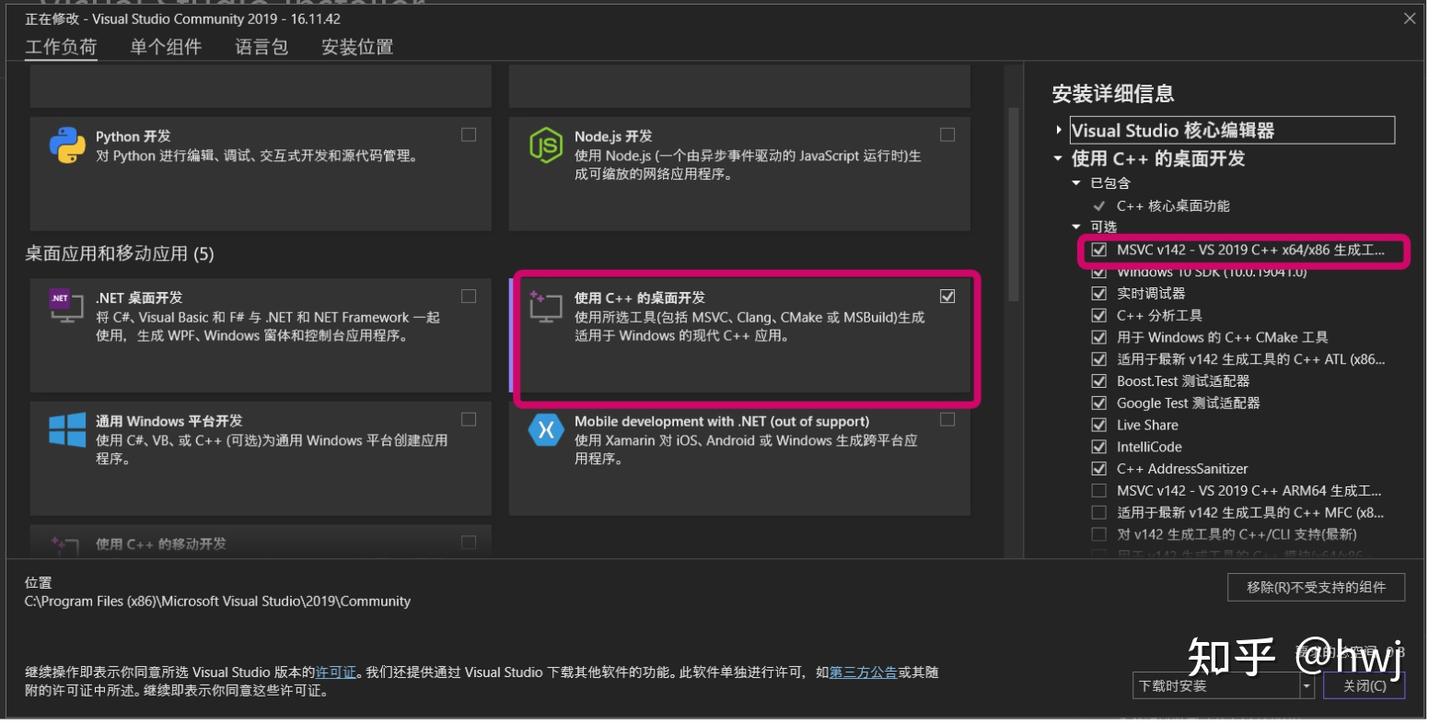Click the Python development workload icon
Viewport: 1440px width, 725px height.
(x=67, y=146)
